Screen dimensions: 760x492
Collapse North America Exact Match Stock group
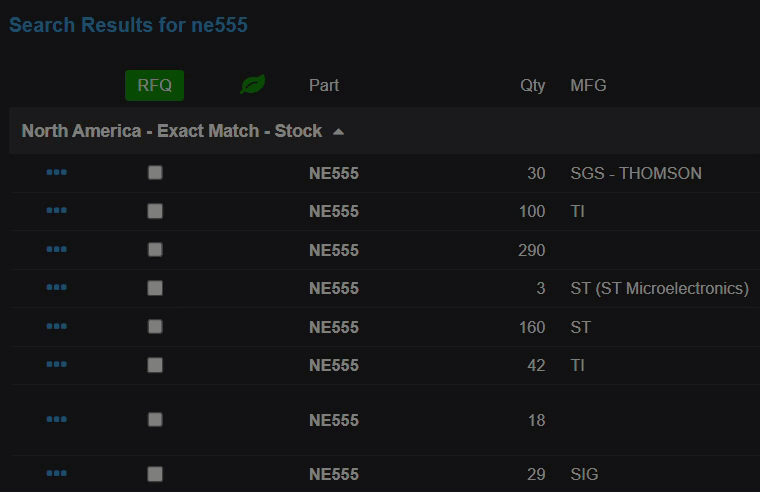[x=338, y=132]
